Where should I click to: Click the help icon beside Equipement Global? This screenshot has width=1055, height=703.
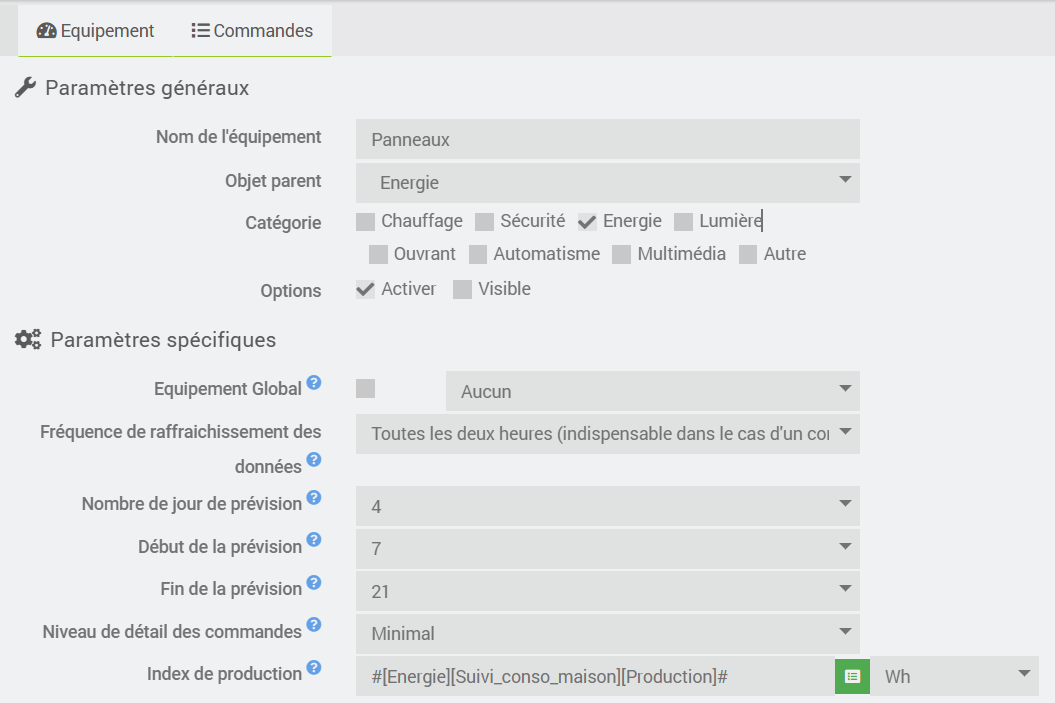314,382
